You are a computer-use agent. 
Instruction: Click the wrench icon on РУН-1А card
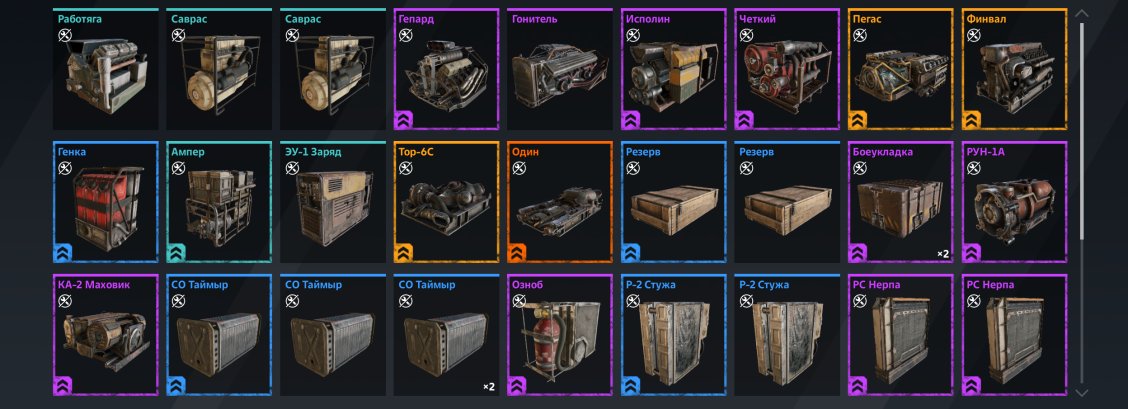coord(973,168)
